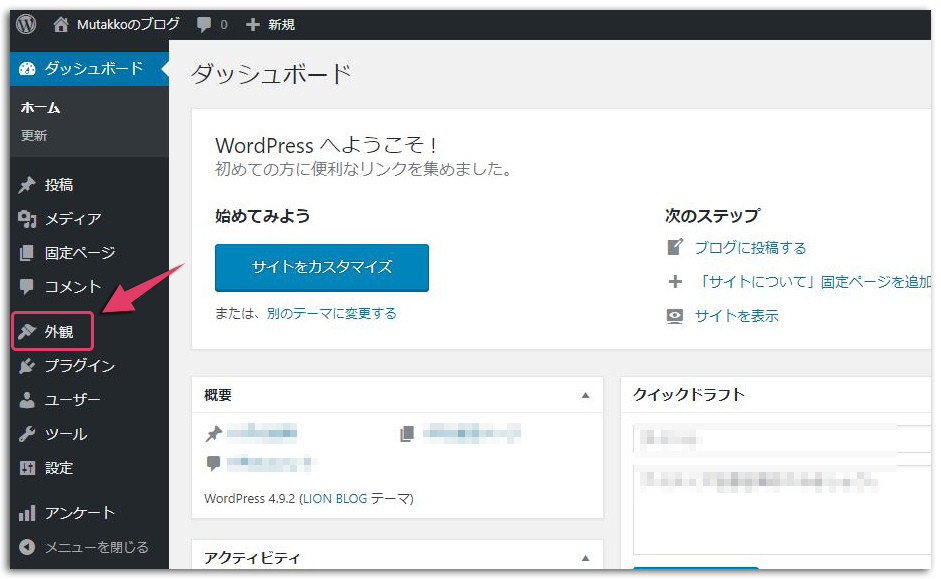This screenshot has height=579, width=941.
Task: Open the ブログに投稿する link
Action: click(750, 248)
